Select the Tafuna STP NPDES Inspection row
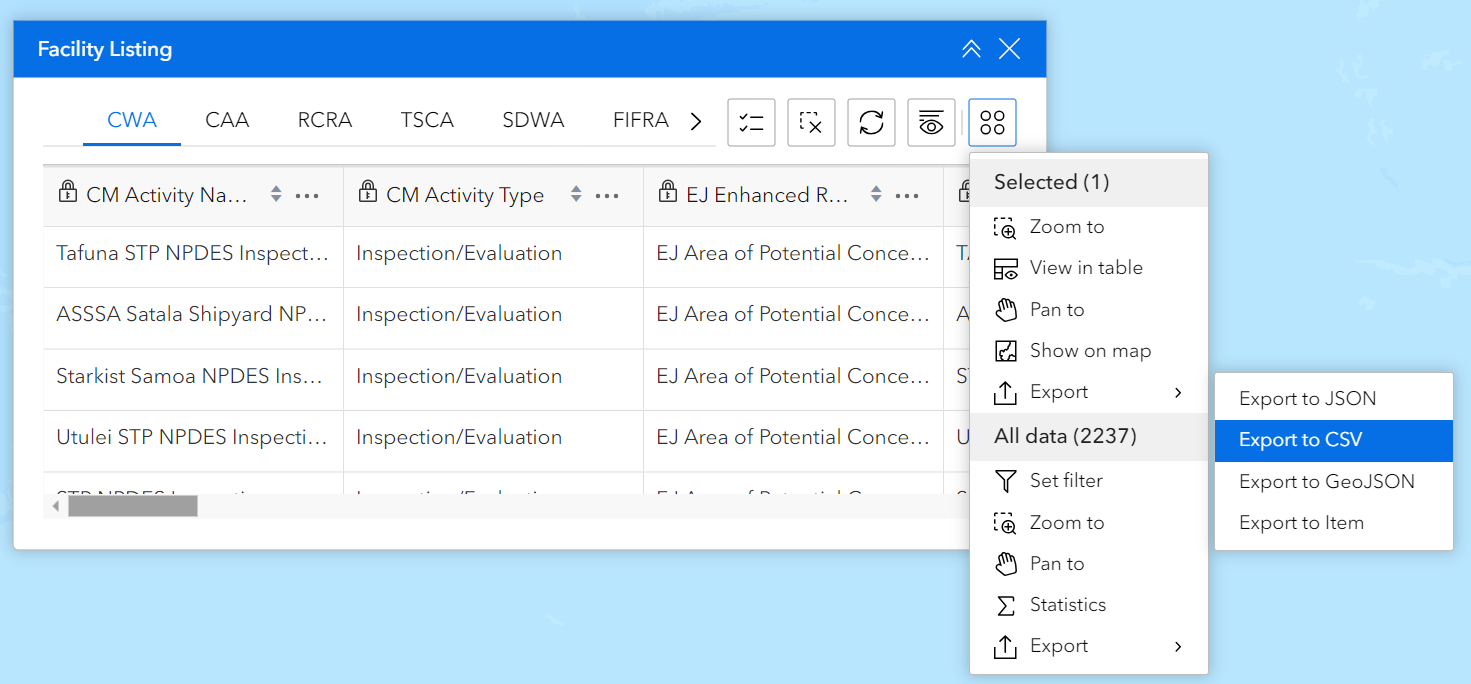This screenshot has width=1471, height=684. [193, 254]
